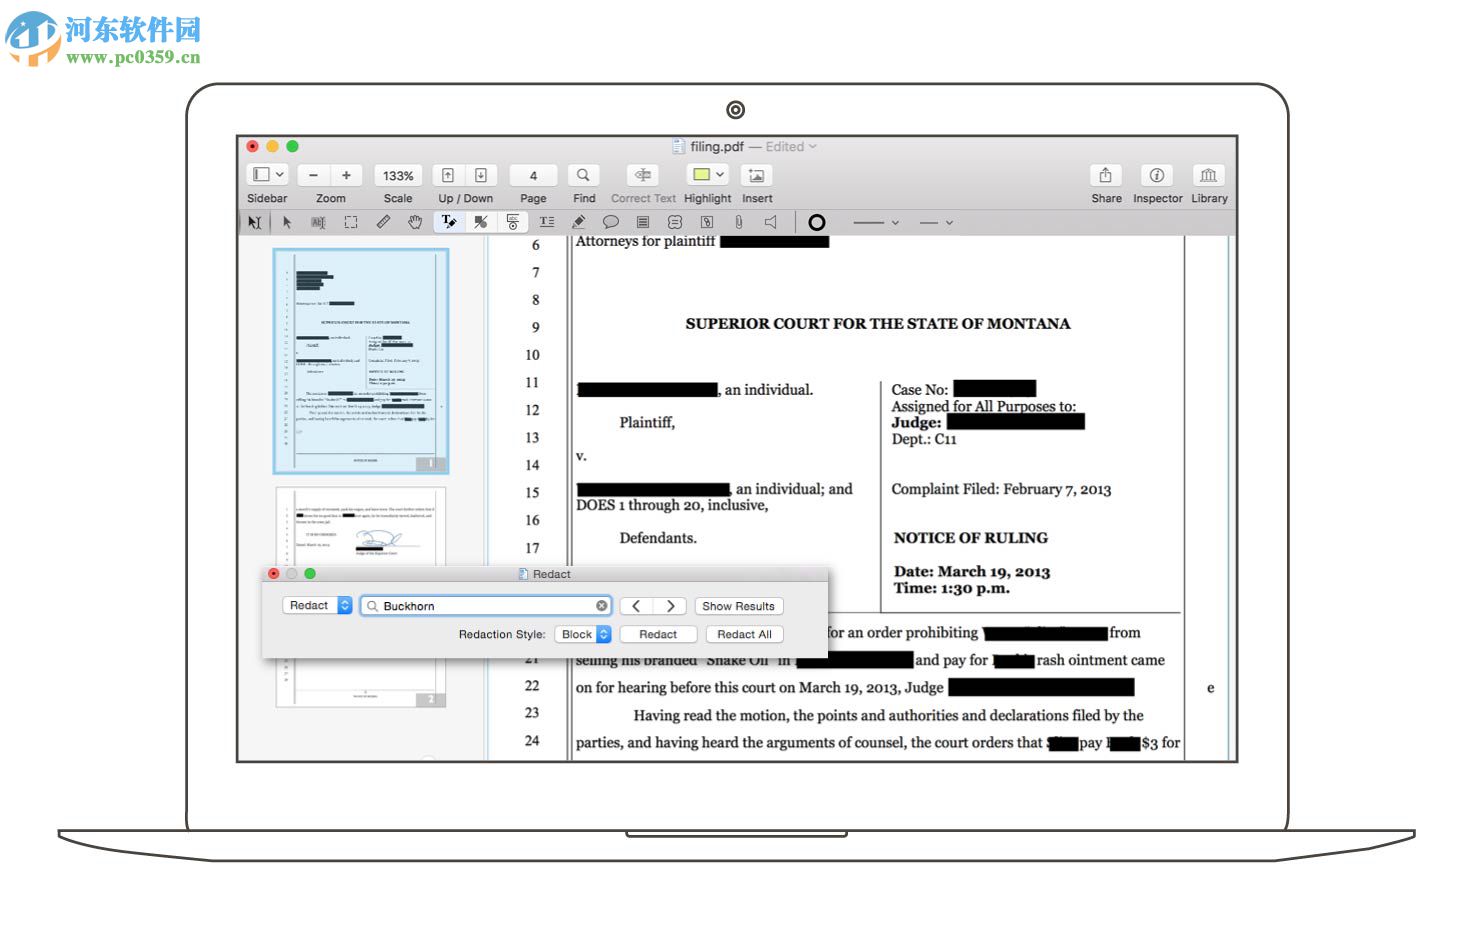1468x937 pixels.
Task: Click the Show Results button
Action: pos(738,605)
